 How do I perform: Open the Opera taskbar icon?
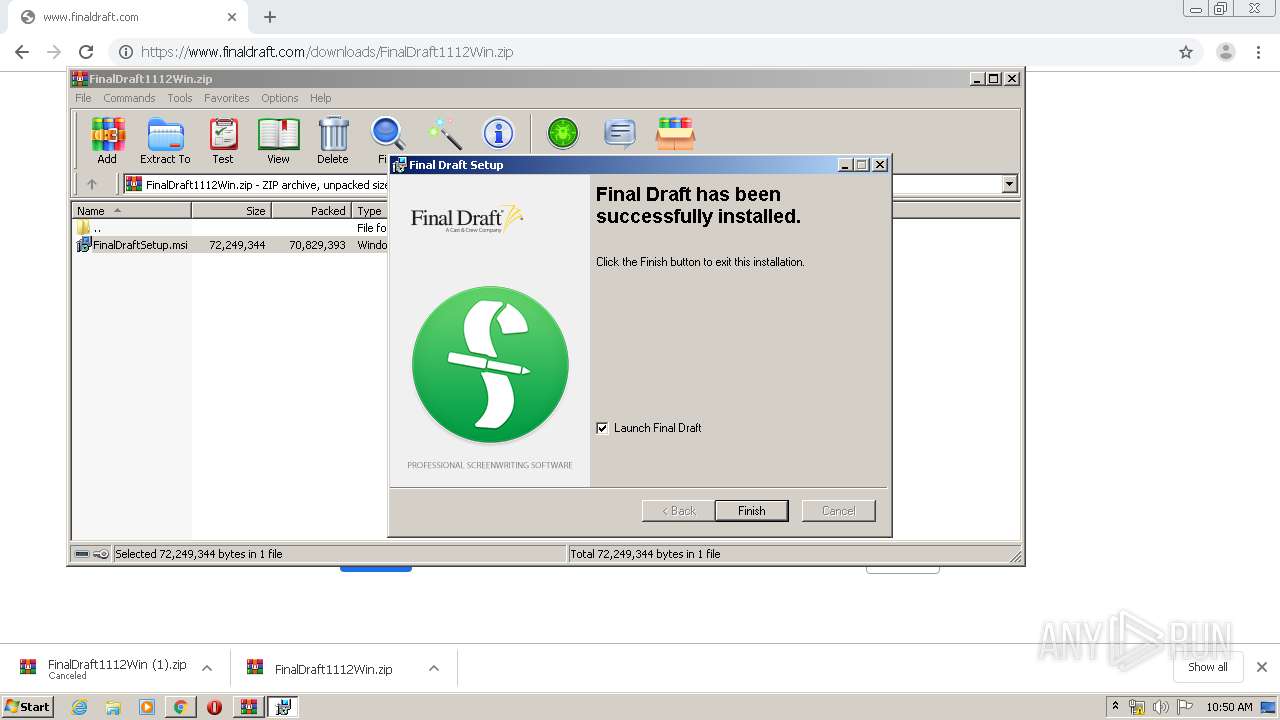tap(214, 707)
